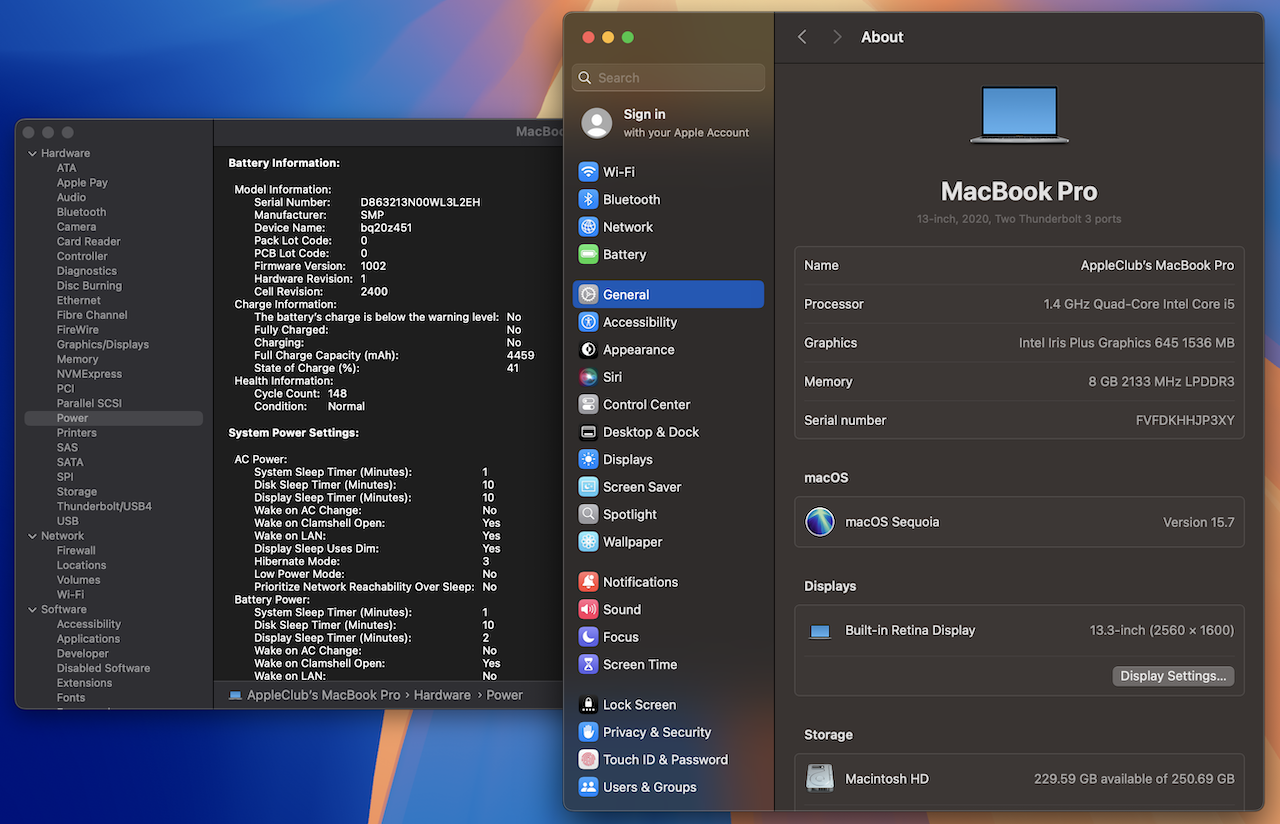Image resolution: width=1280 pixels, height=824 pixels.
Task: Select the Displays icon in sidebar
Action: (588, 459)
